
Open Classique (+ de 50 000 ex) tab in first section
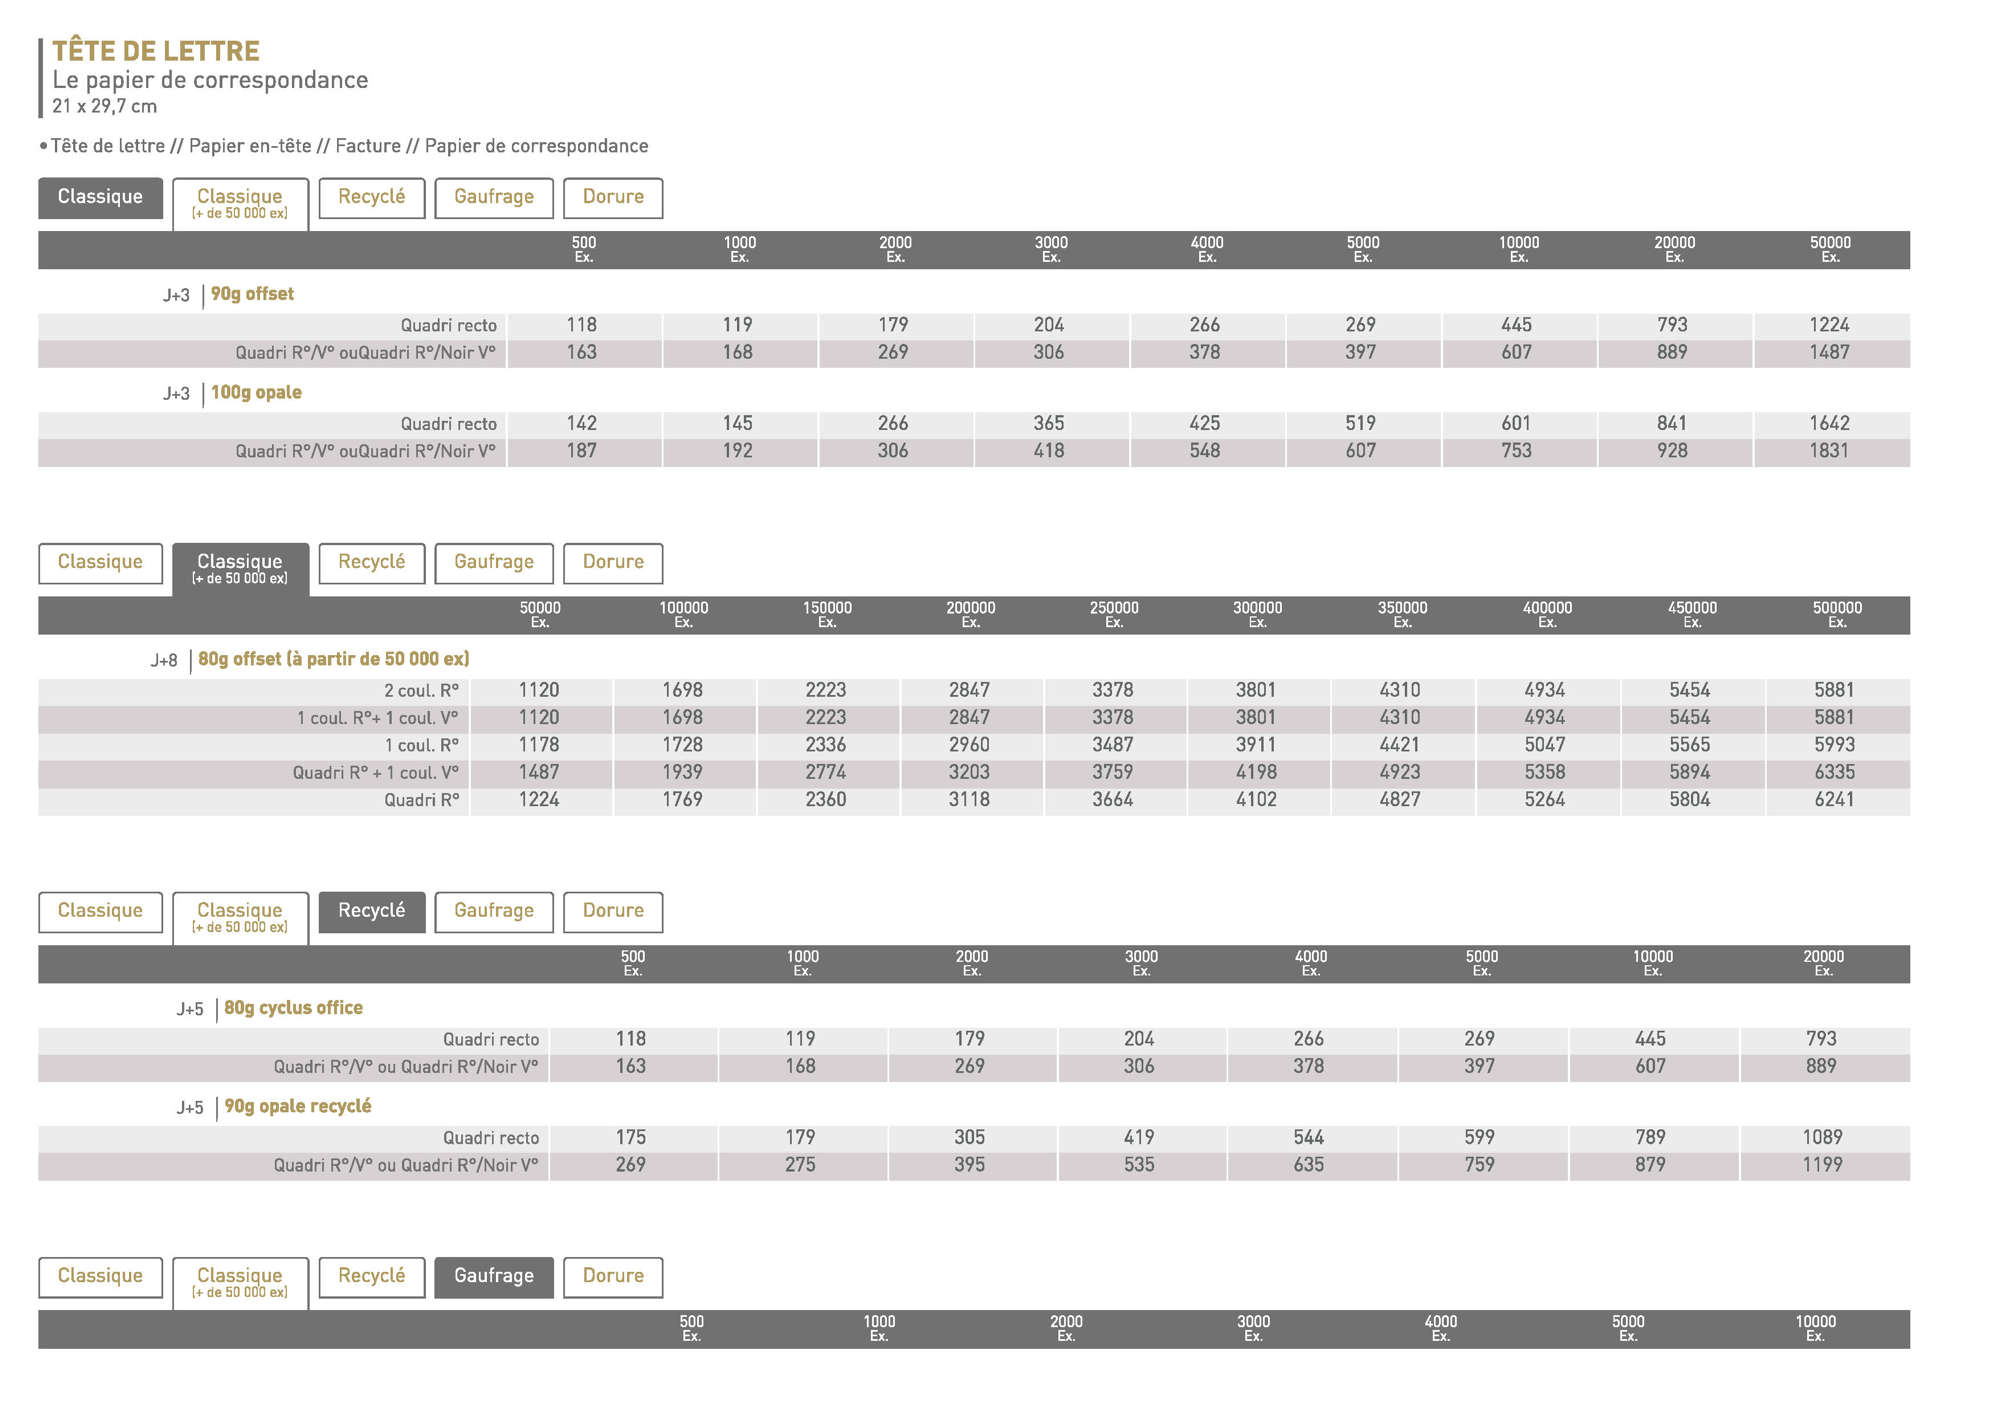click(x=240, y=203)
